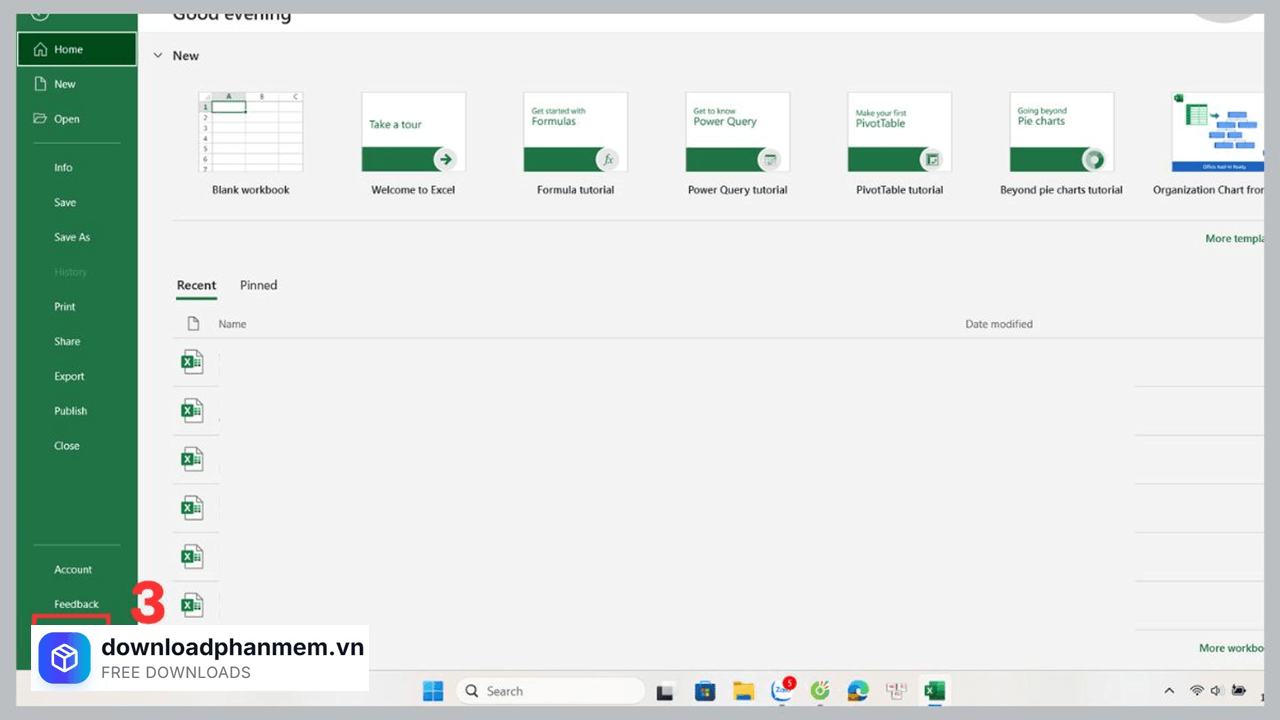Click the Excel taskbar icon
1280x720 pixels.
coord(934,691)
